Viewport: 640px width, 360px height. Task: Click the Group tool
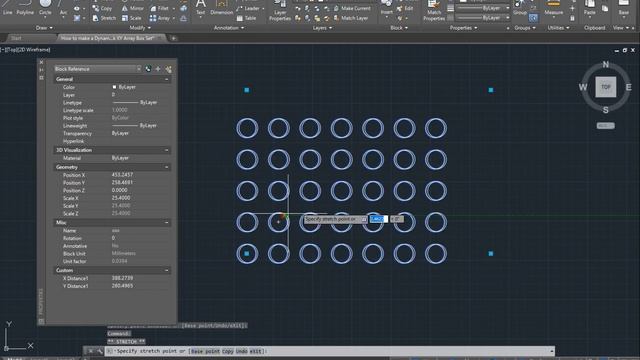click(520, 7)
